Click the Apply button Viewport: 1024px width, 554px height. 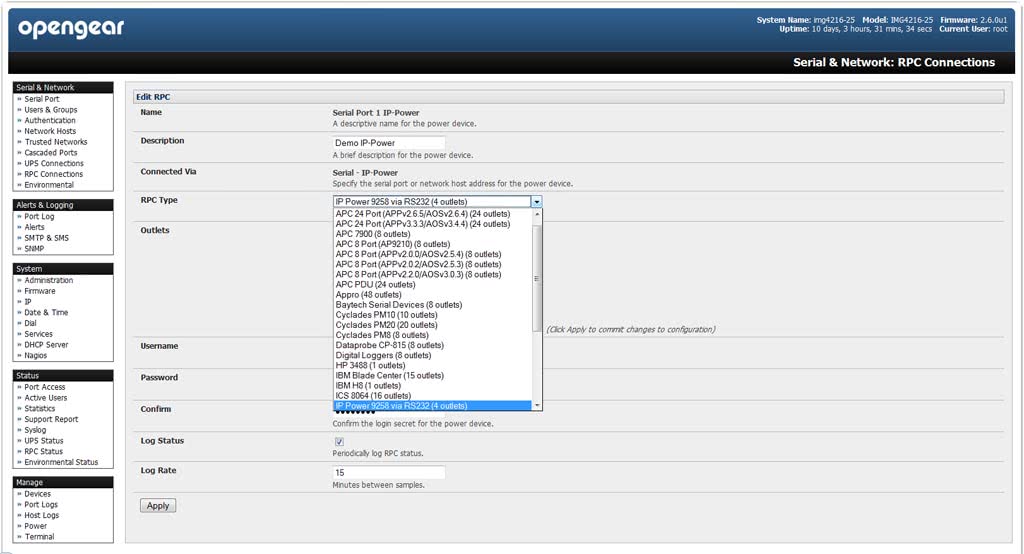[x=158, y=506]
